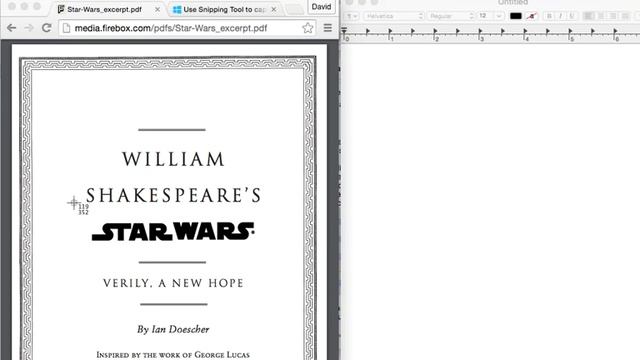Click tab stop at ruler mark 3
Screen dimensions: 640x360
click(480, 31)
